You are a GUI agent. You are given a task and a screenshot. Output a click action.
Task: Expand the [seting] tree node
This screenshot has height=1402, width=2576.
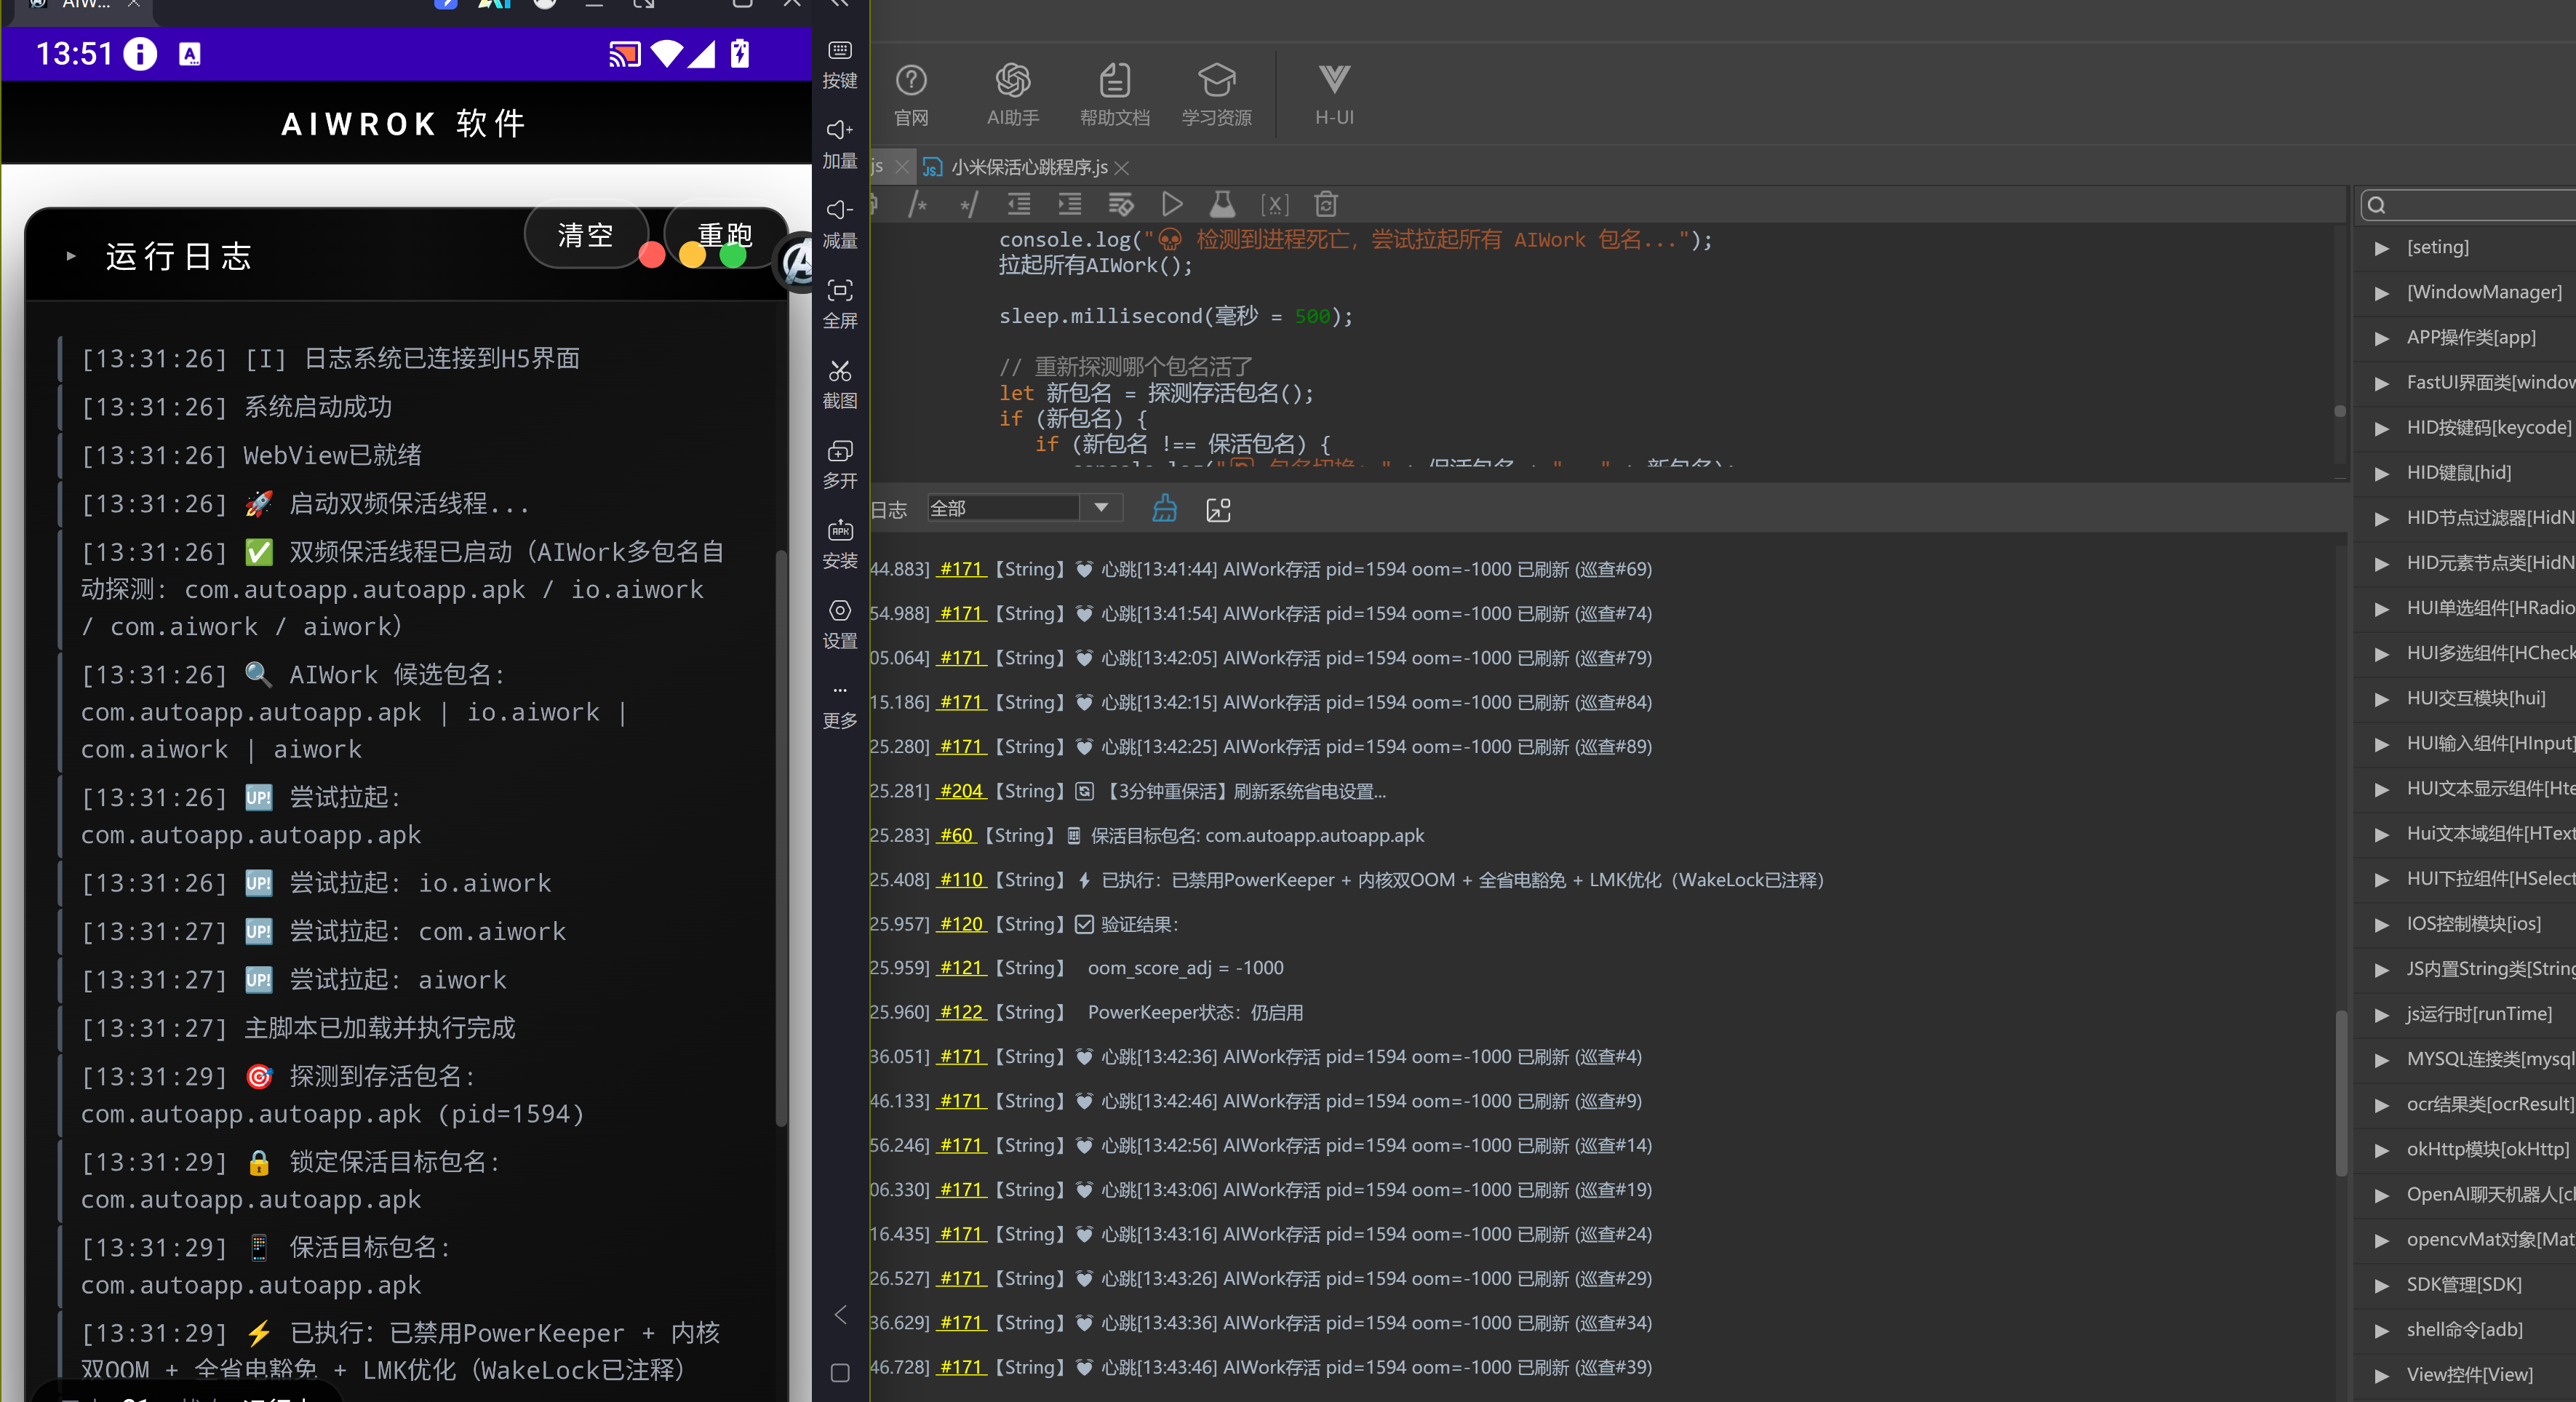click(2381, 248)
